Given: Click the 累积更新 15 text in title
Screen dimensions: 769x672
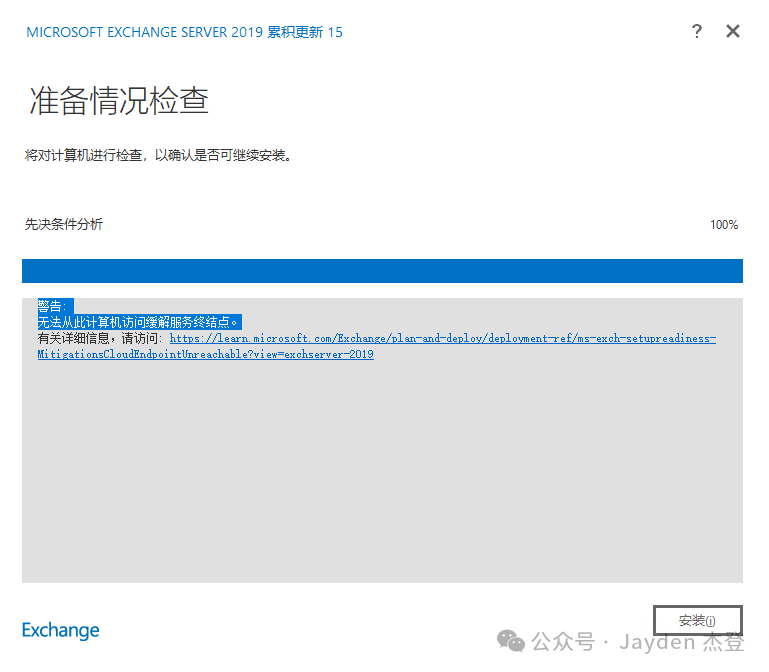Looking at the screenshot, I should pyautogui.click(x=305, y=32).
